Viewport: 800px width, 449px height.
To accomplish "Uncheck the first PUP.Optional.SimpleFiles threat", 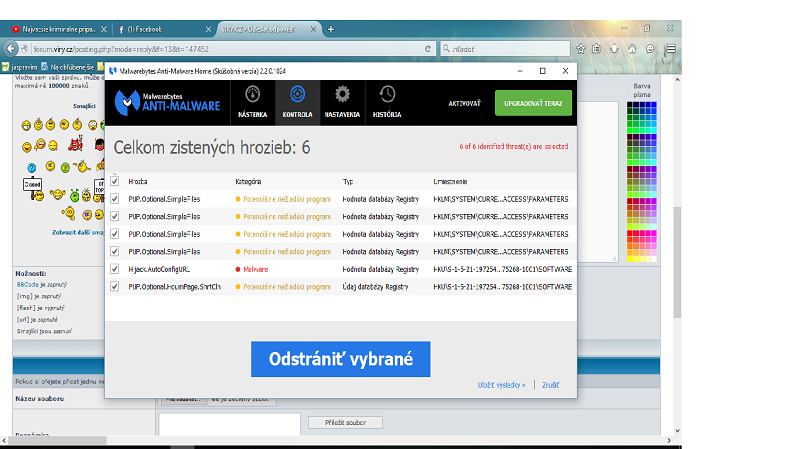I will [x=115, y=199].
